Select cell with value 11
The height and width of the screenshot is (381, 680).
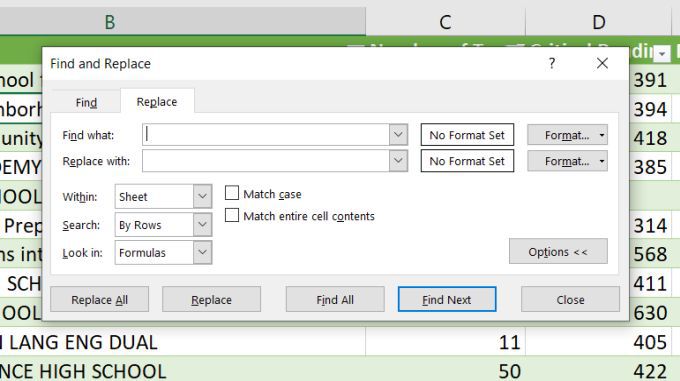tap(445, 342)
